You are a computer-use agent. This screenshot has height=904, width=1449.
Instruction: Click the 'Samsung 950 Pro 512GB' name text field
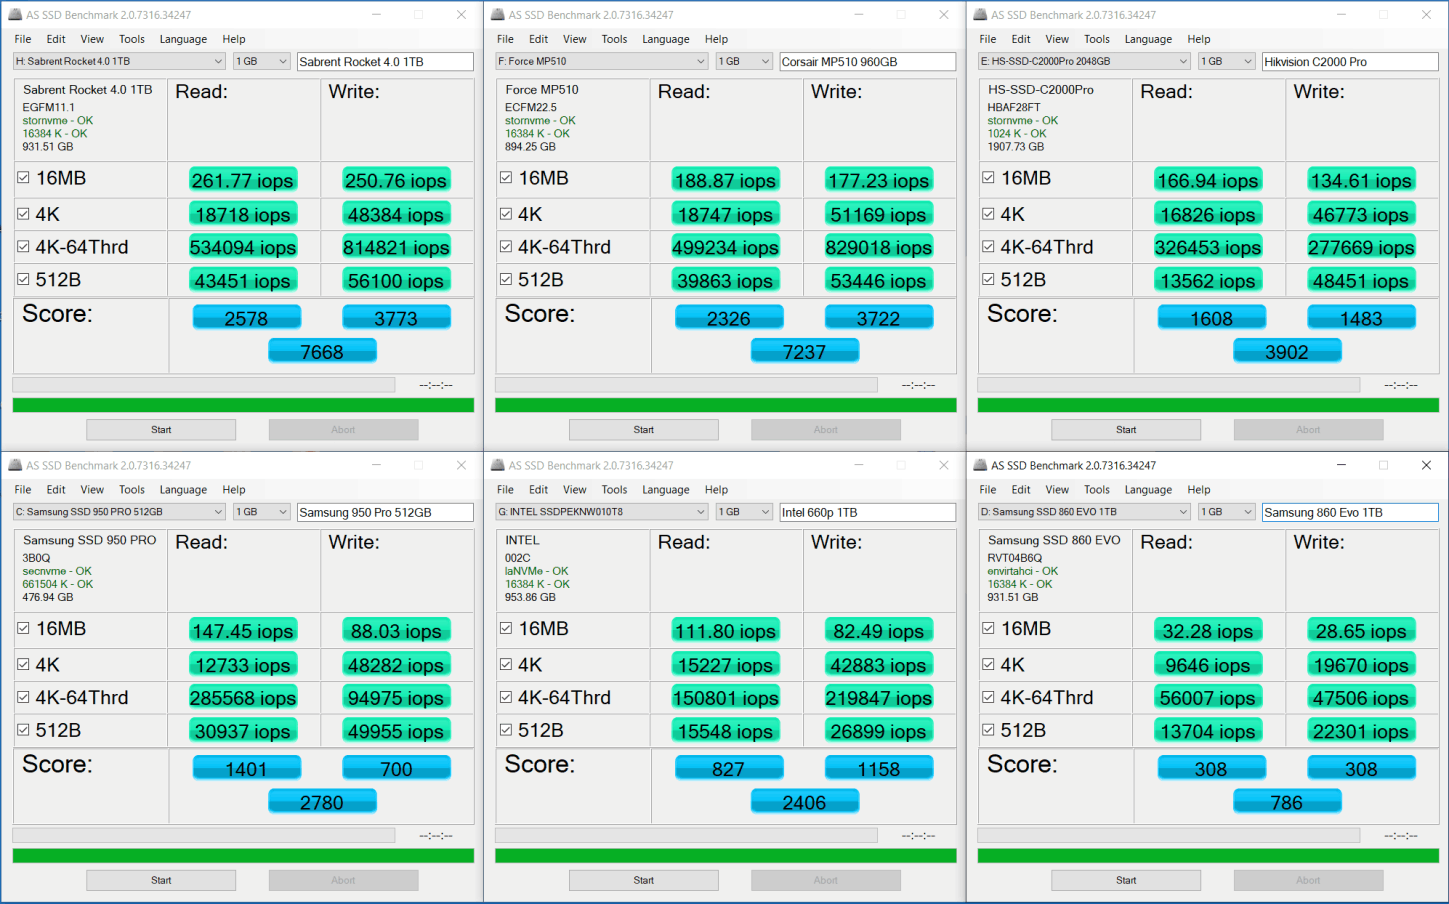click(385, 512)
